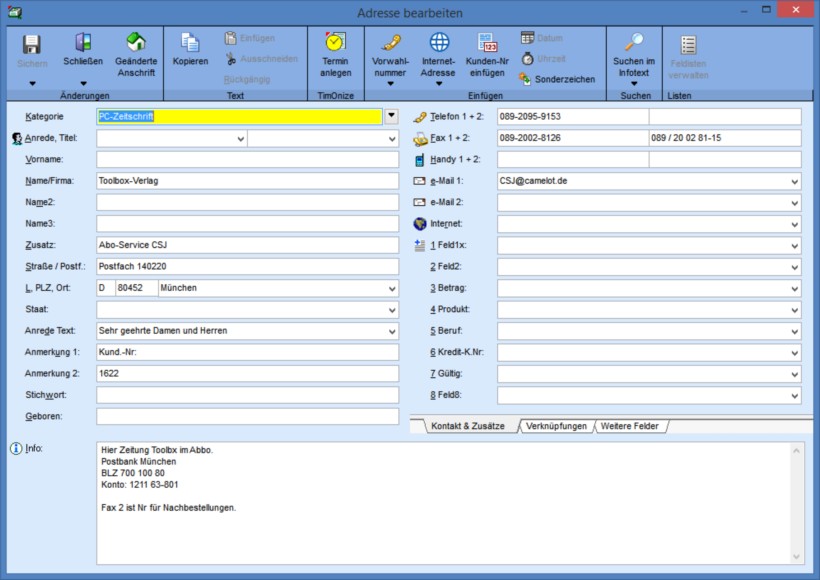
Task: Click the Kopieren copy icon
Action: click(190, 42)
